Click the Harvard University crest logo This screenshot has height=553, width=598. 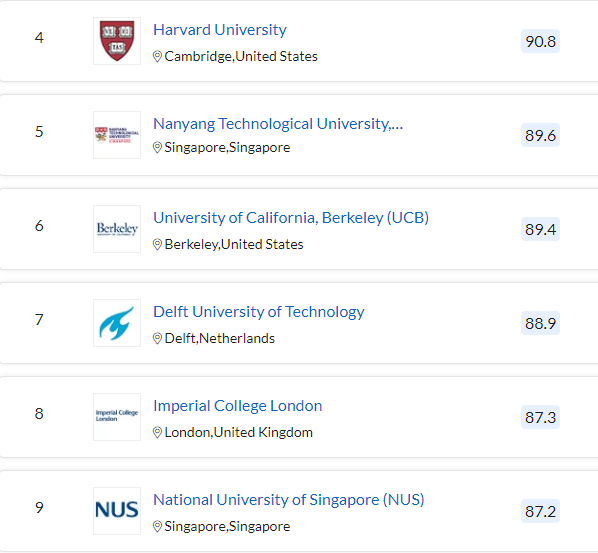[117, 41]
